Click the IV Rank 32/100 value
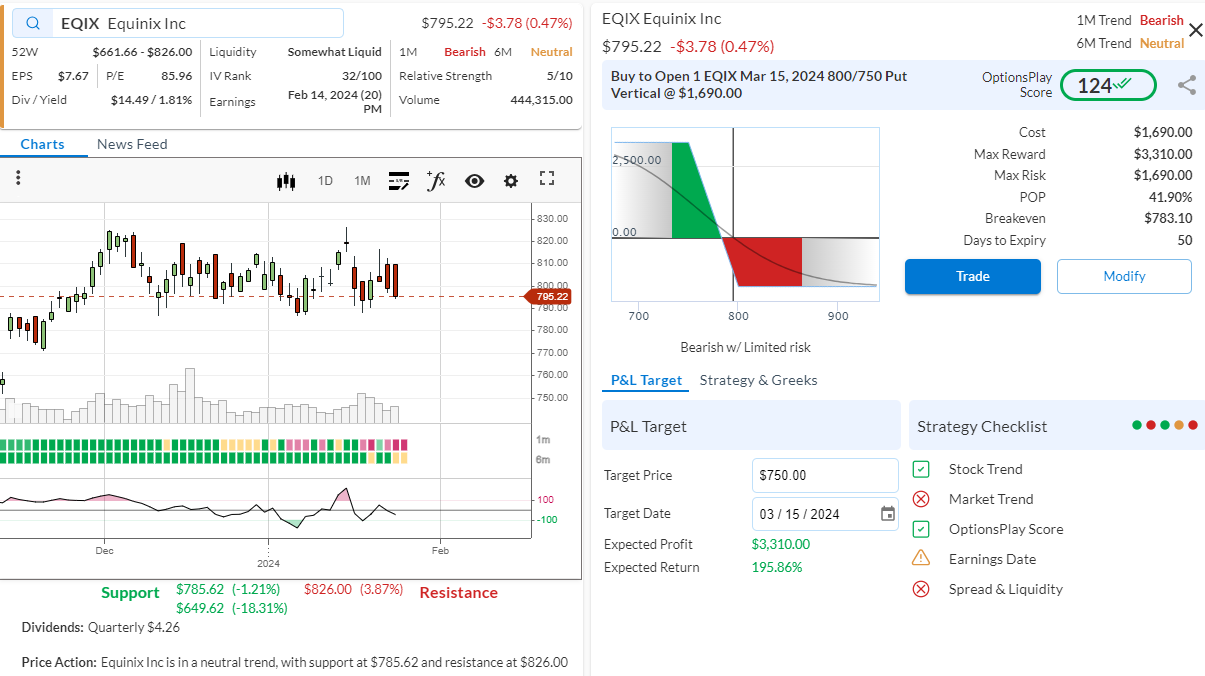 tap(362, 76)
